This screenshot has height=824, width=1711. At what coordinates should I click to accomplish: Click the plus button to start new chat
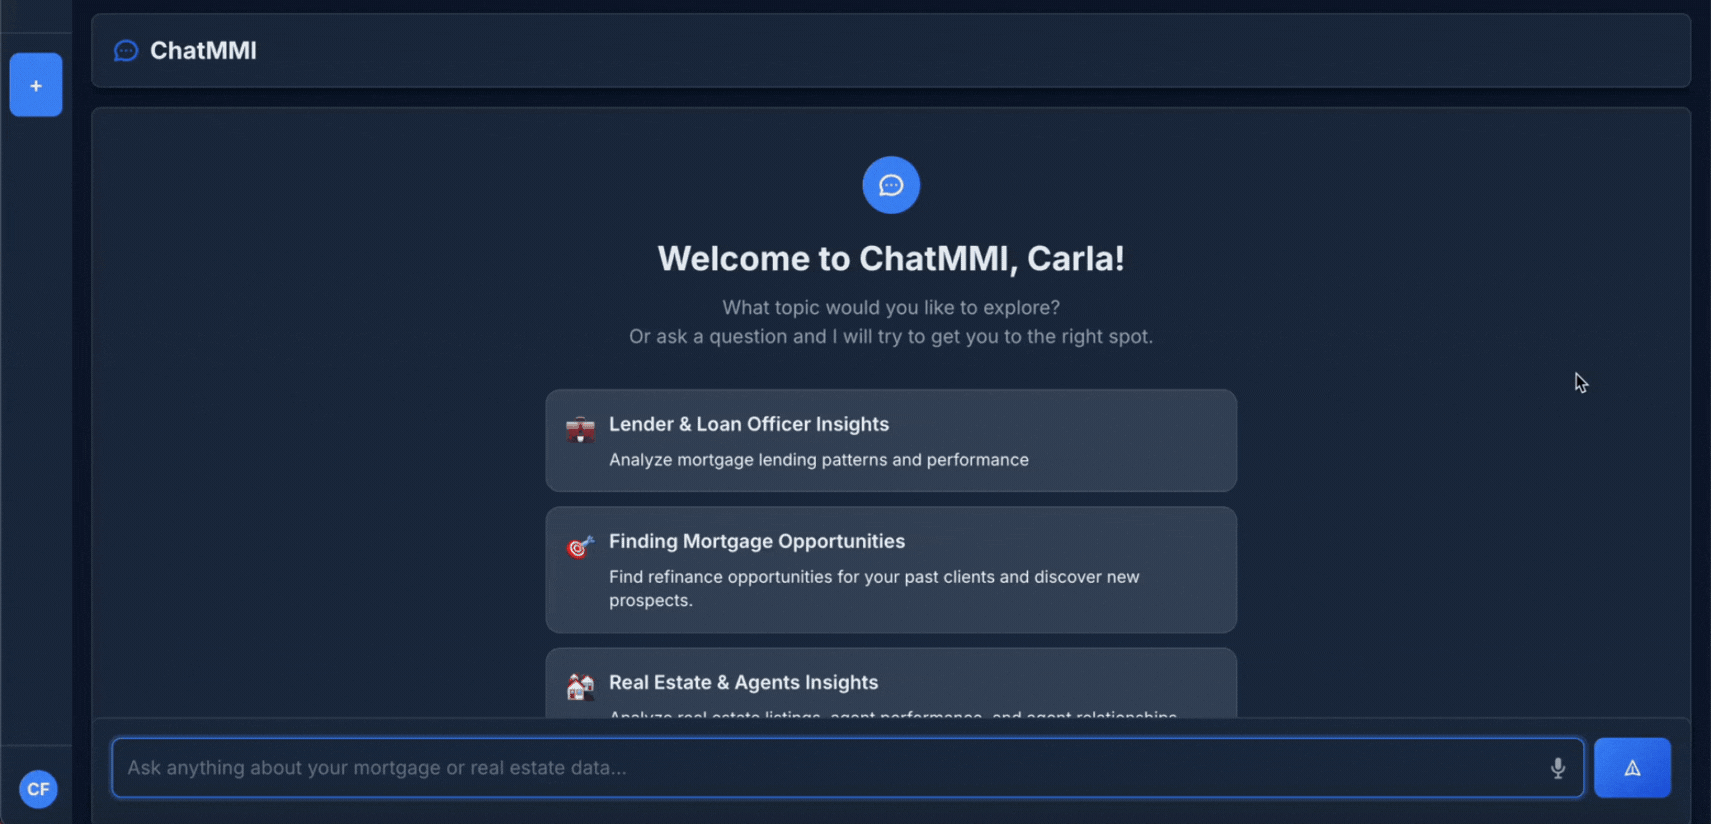(36, 85)
